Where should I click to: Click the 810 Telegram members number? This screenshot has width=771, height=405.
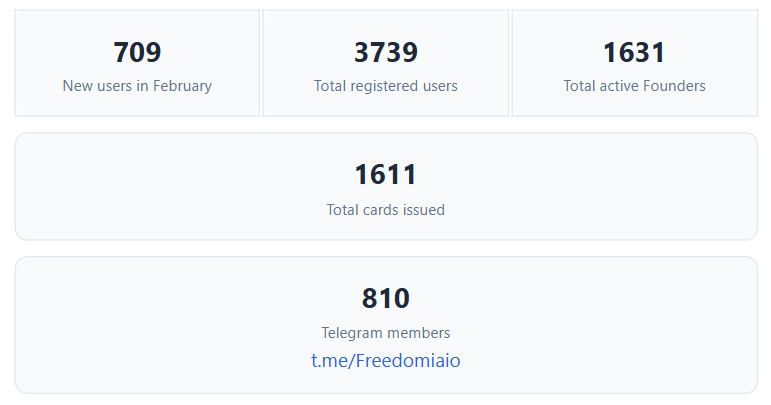[x=385, y=298]
